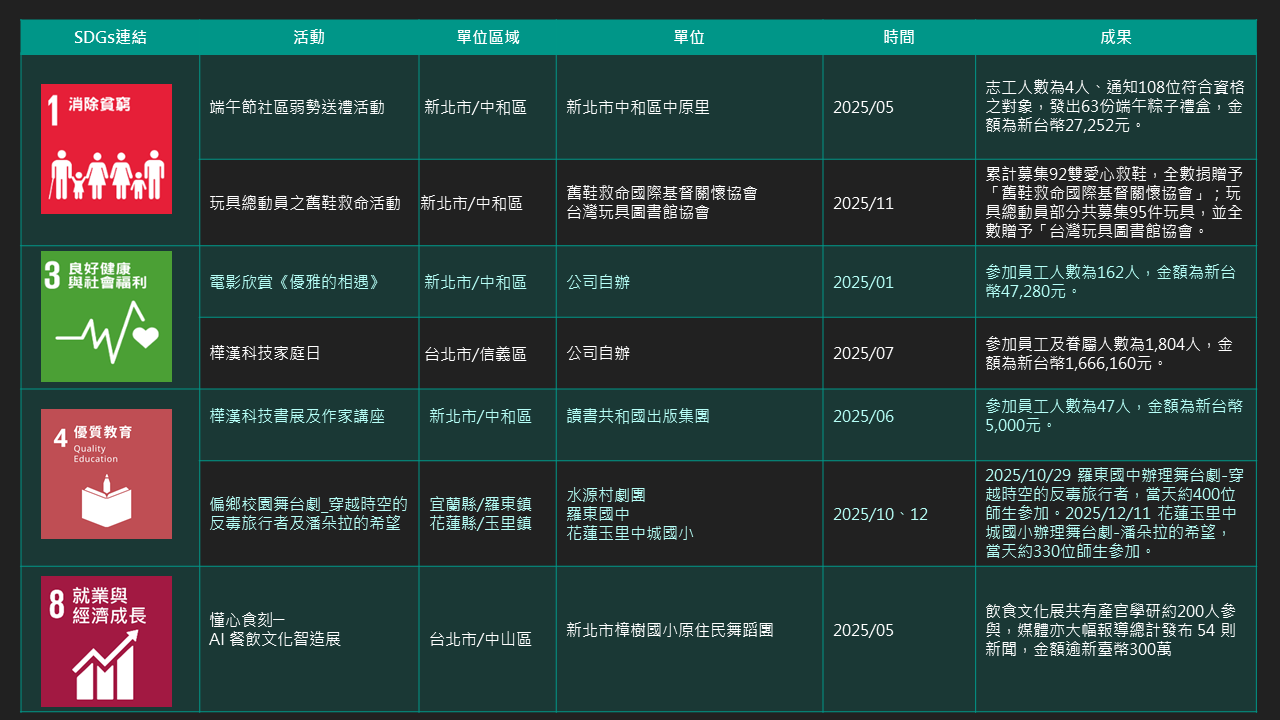1280x720 pixels.
Task: Click the 端午節社區弱勢送禮活動 activity cell
Action: tap(297, 107)
